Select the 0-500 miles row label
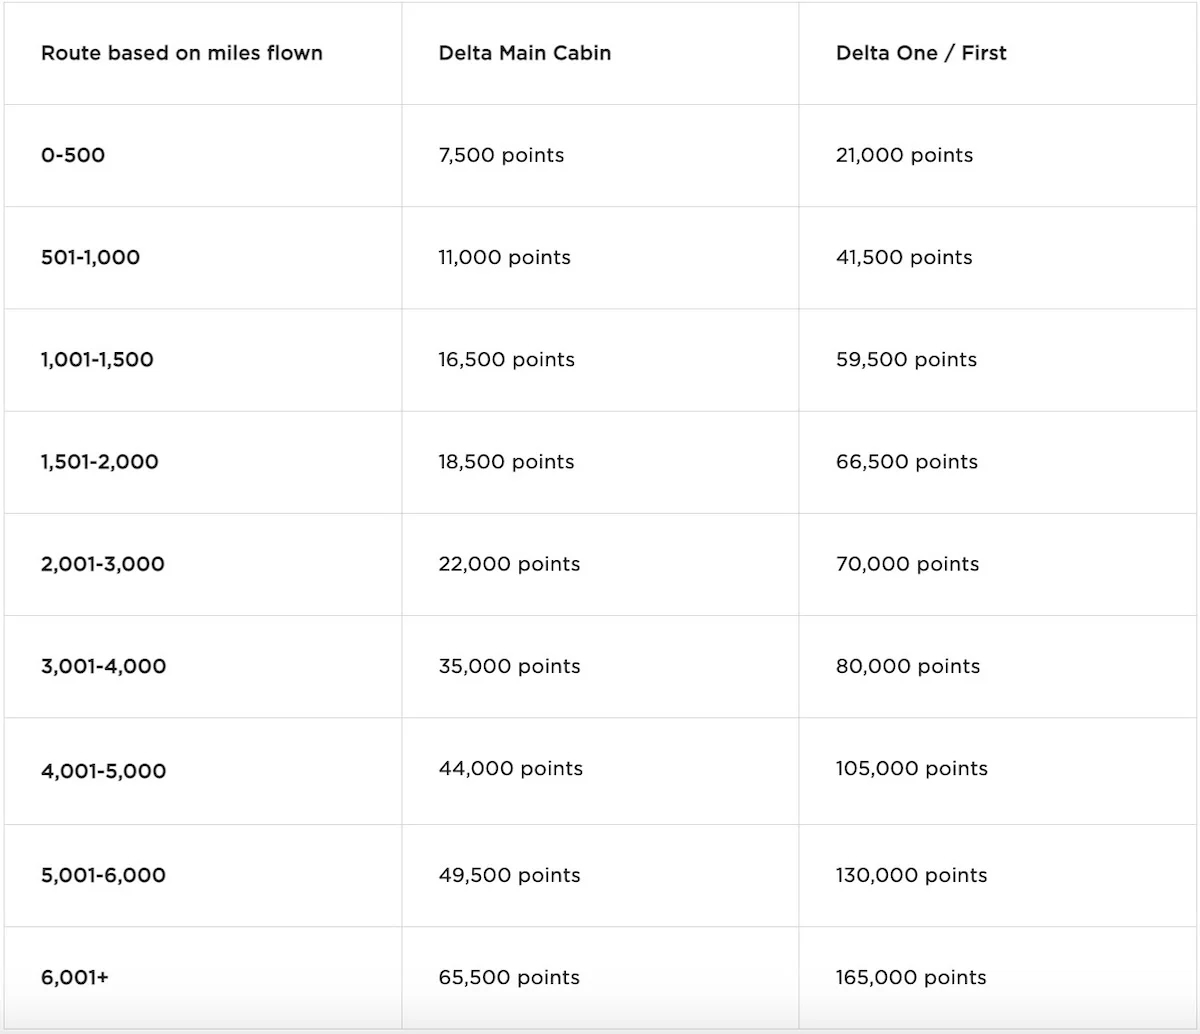The width and height of the screenshot is (1200, 1034). click(x=73, y=155)
